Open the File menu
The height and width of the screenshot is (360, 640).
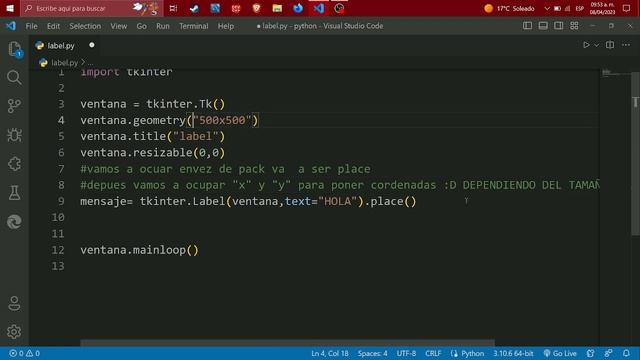[x=31, y=26]
